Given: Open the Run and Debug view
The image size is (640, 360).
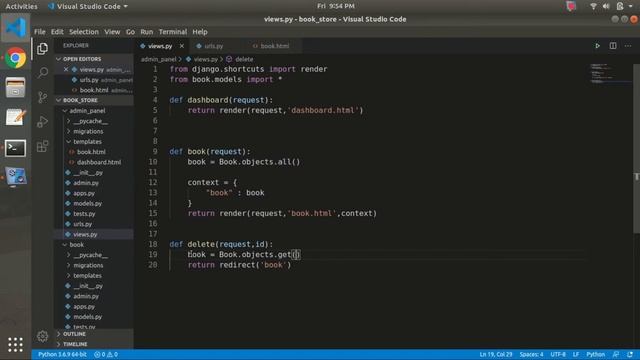Looking at the screenshot, I should point(42,122).
